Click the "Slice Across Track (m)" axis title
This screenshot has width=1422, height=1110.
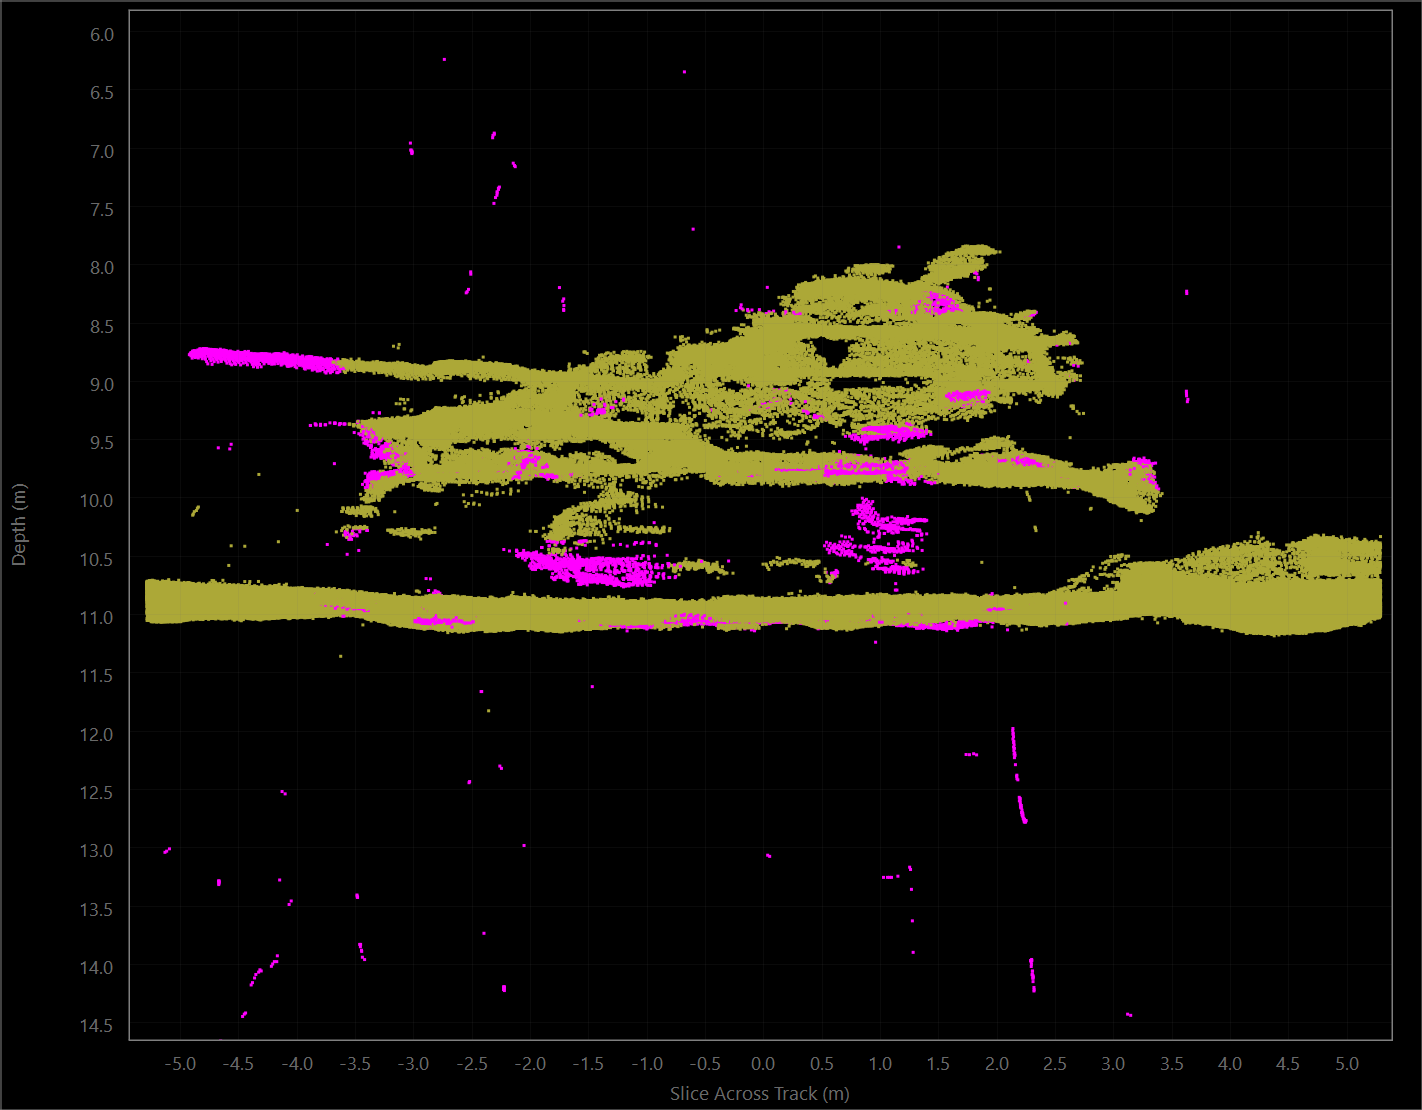(760, 1093)
